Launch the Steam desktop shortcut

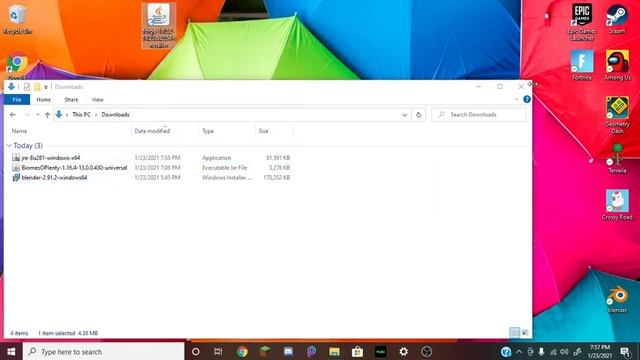pyautogui.click(x=617, y=19)
